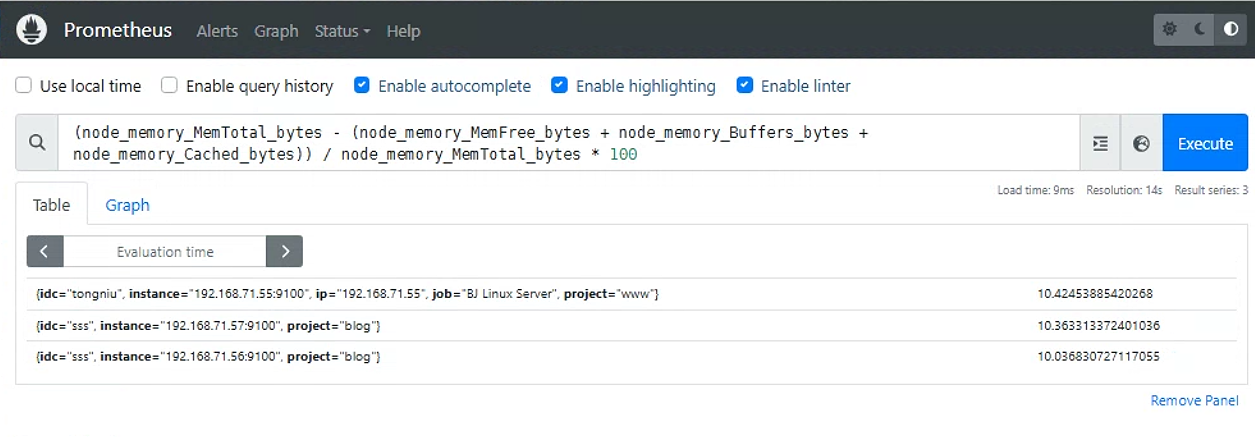Screen dimensions: 1255x437
Task: Click the Remove Panel link
Action: (x=1195, y=400)
